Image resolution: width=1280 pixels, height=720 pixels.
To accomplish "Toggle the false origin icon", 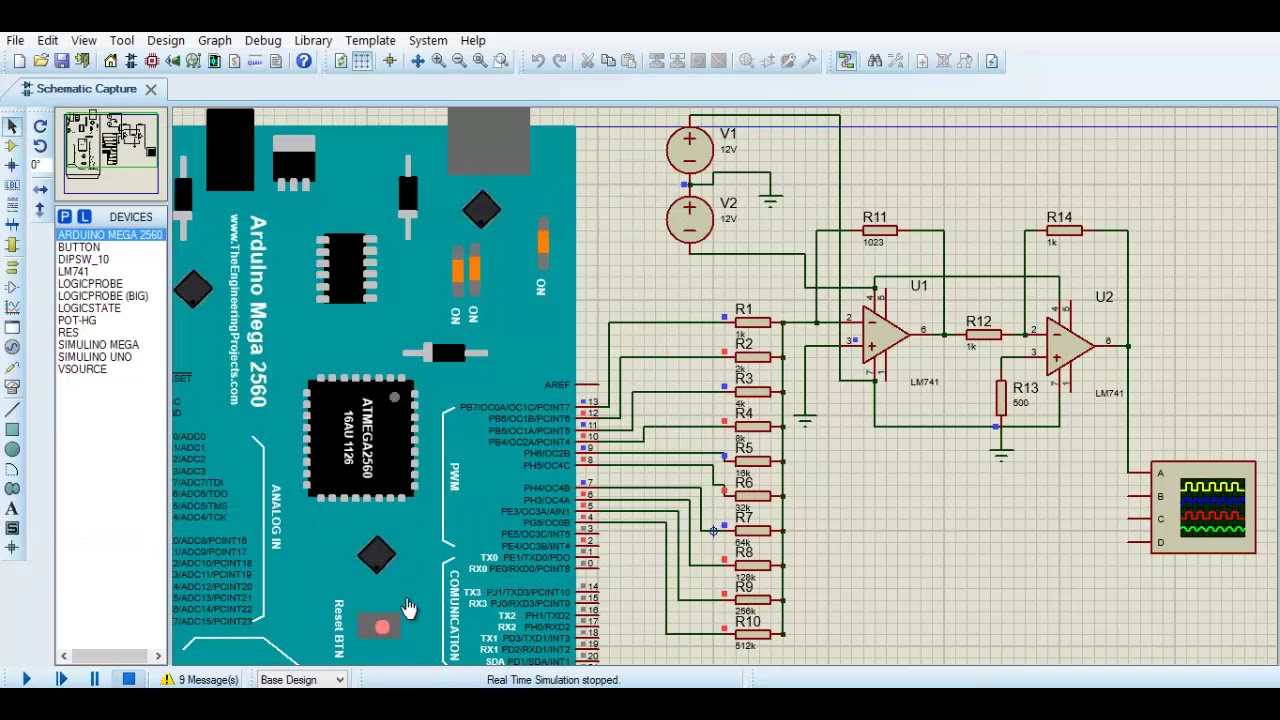I will tap(390, 61).
